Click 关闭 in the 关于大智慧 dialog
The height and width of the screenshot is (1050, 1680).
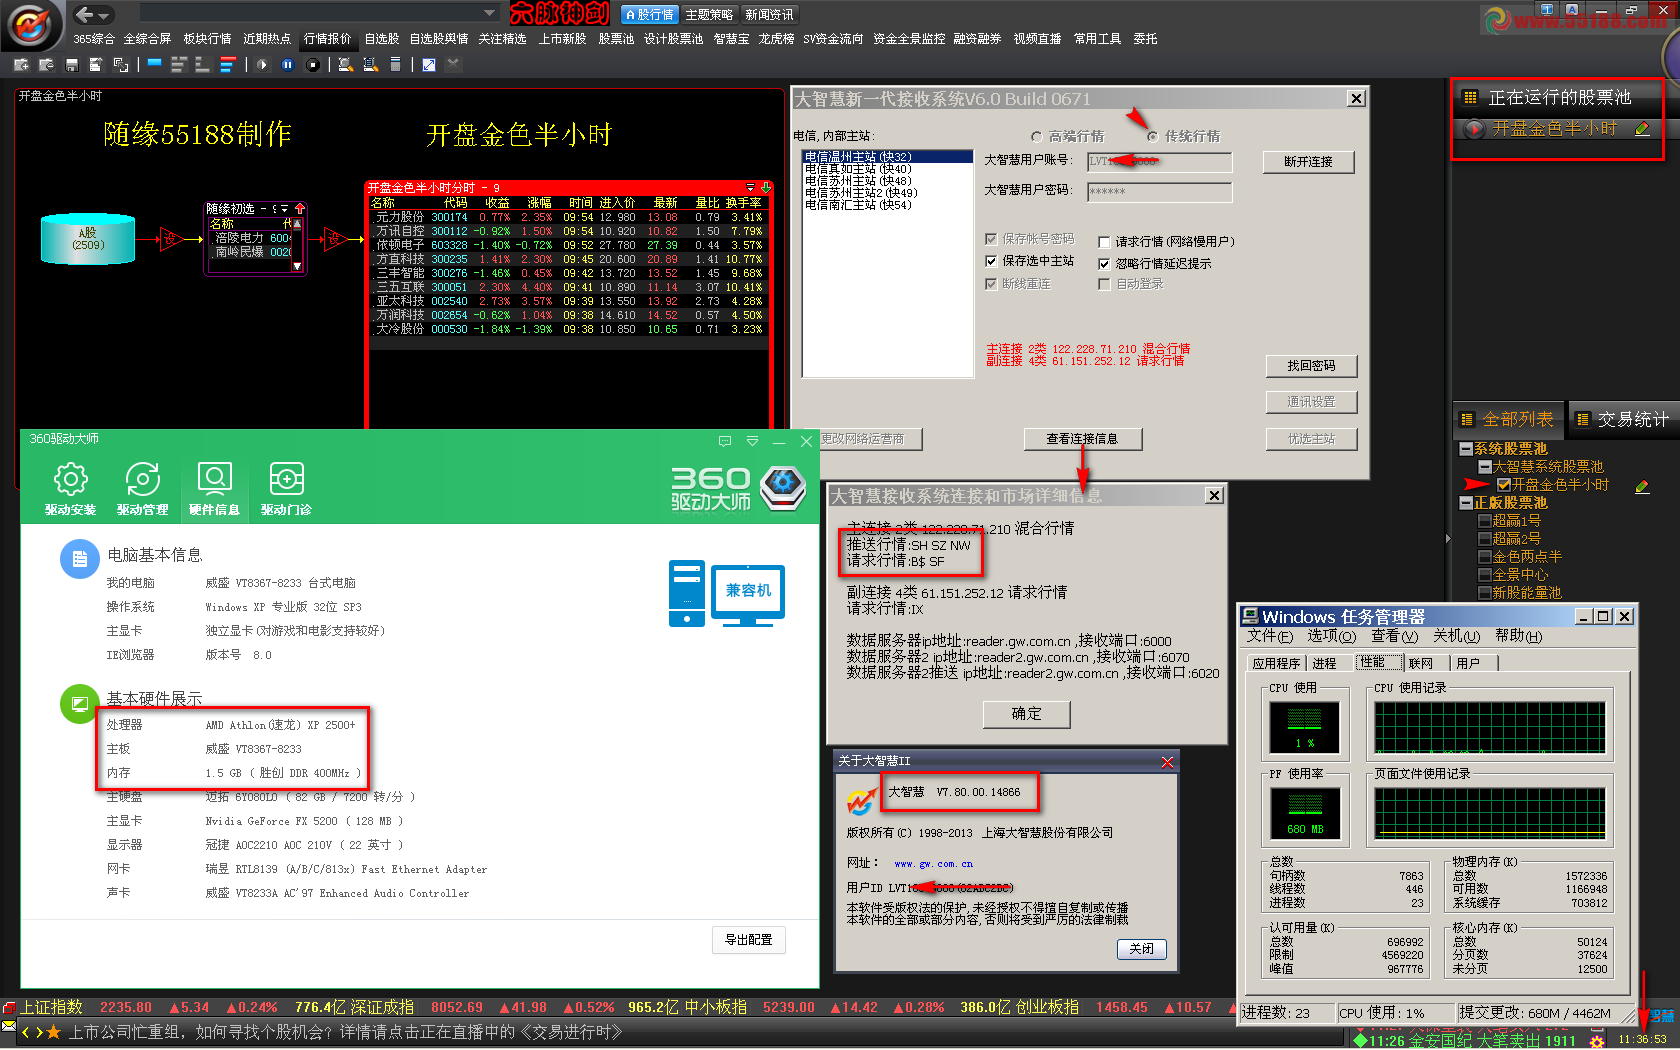[x=1141, y=949]
